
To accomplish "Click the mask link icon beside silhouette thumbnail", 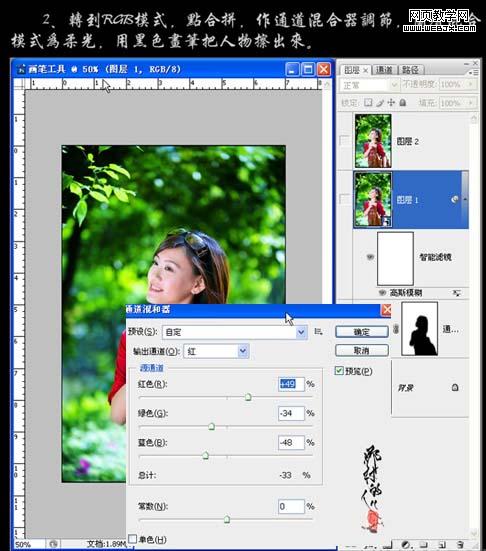I will pyautogui.click(x=396, y=329).
